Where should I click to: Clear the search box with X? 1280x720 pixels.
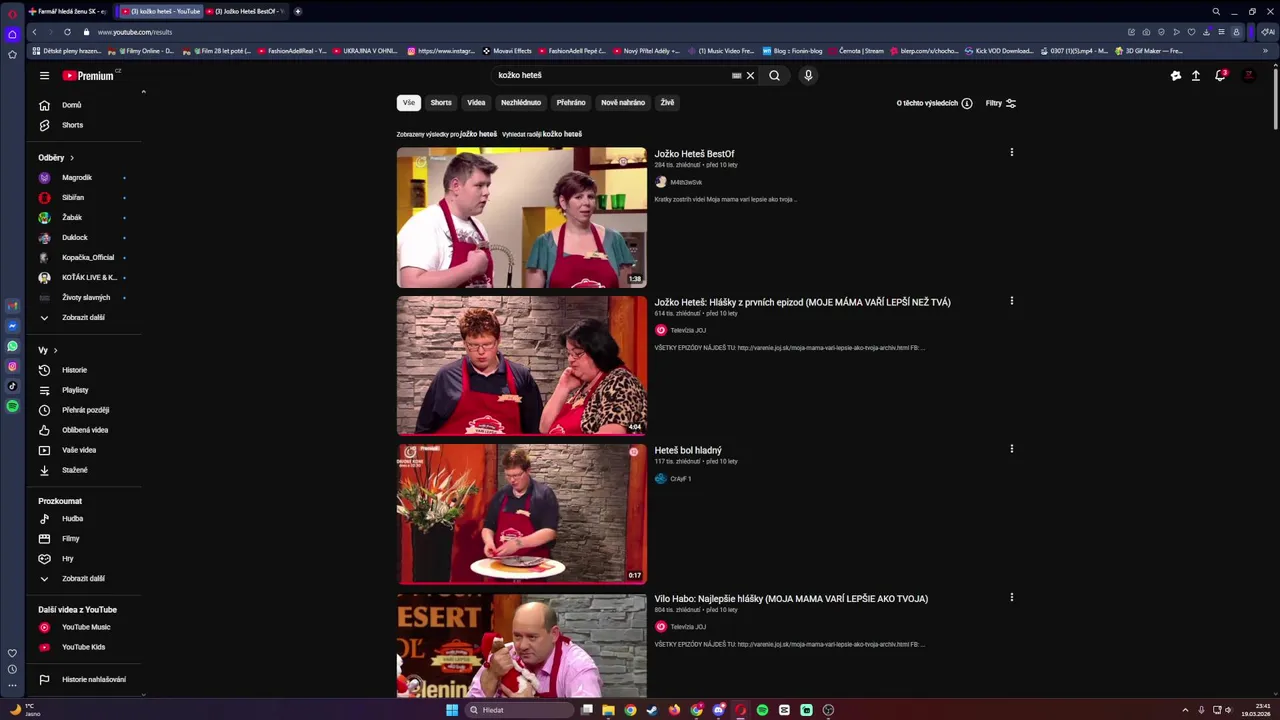pyautogui.click(x=750, y=75)
